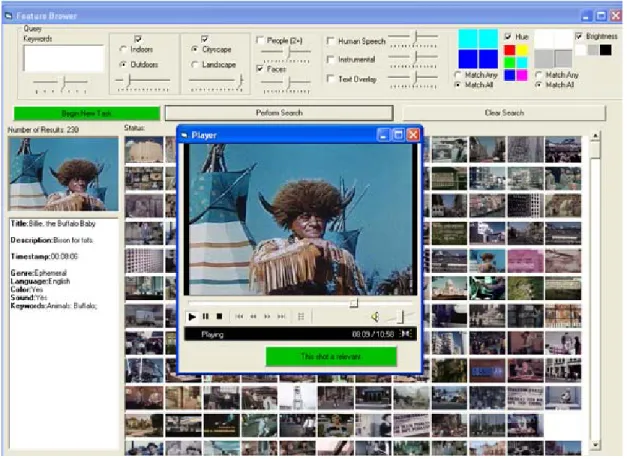The height and width of the screenshot is (459, 627).
Task: Click the Play button in the Player
Action: (x=192, y=317)
